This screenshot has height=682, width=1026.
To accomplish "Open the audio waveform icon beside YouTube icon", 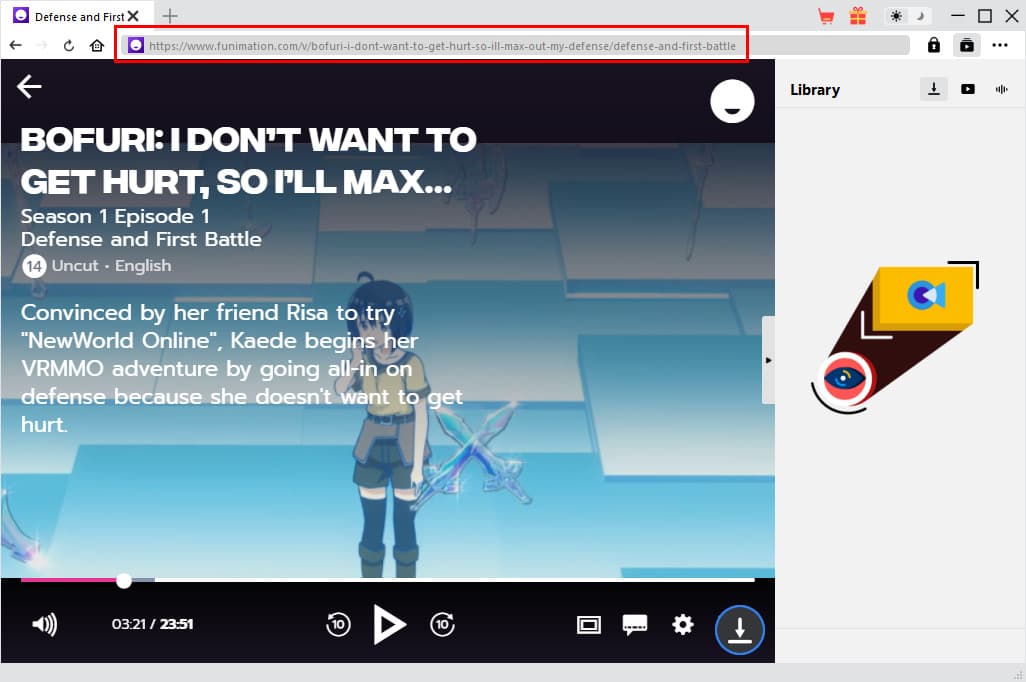I will coord(1001,89).
